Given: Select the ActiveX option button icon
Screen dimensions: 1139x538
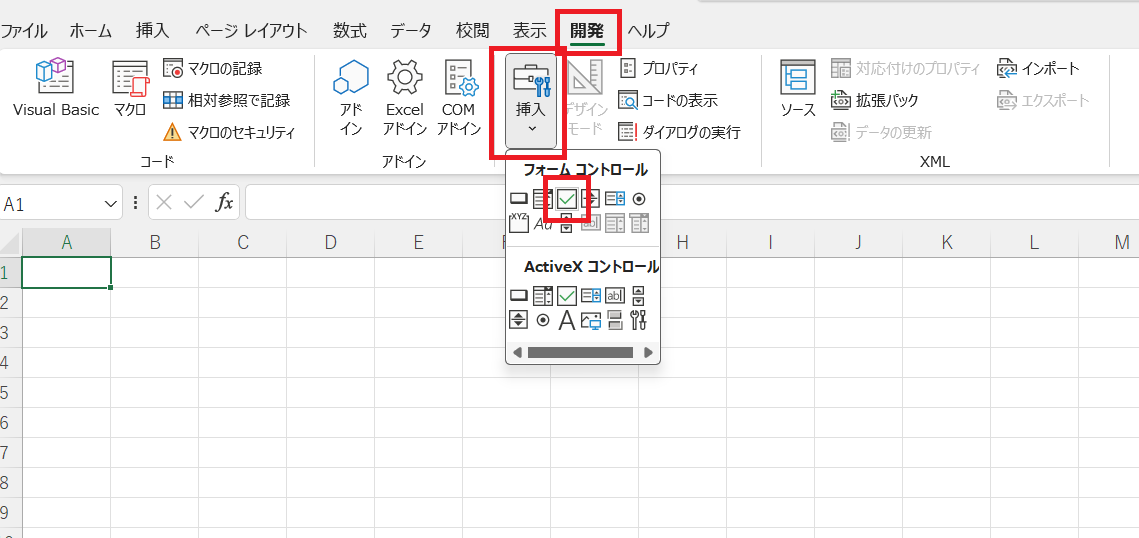Looking at the screenshot, I should click(542, 319).
